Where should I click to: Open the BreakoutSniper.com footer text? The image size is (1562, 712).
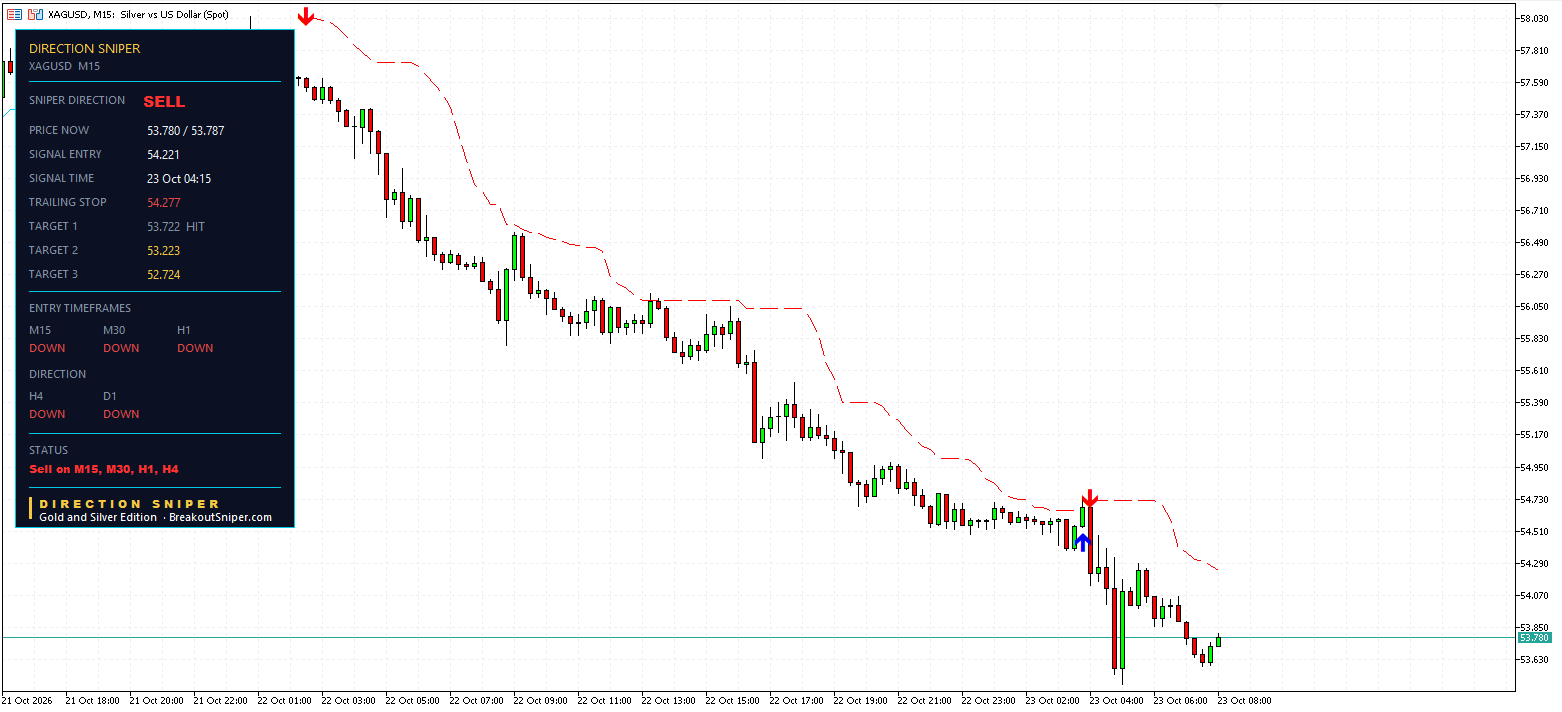220,517
